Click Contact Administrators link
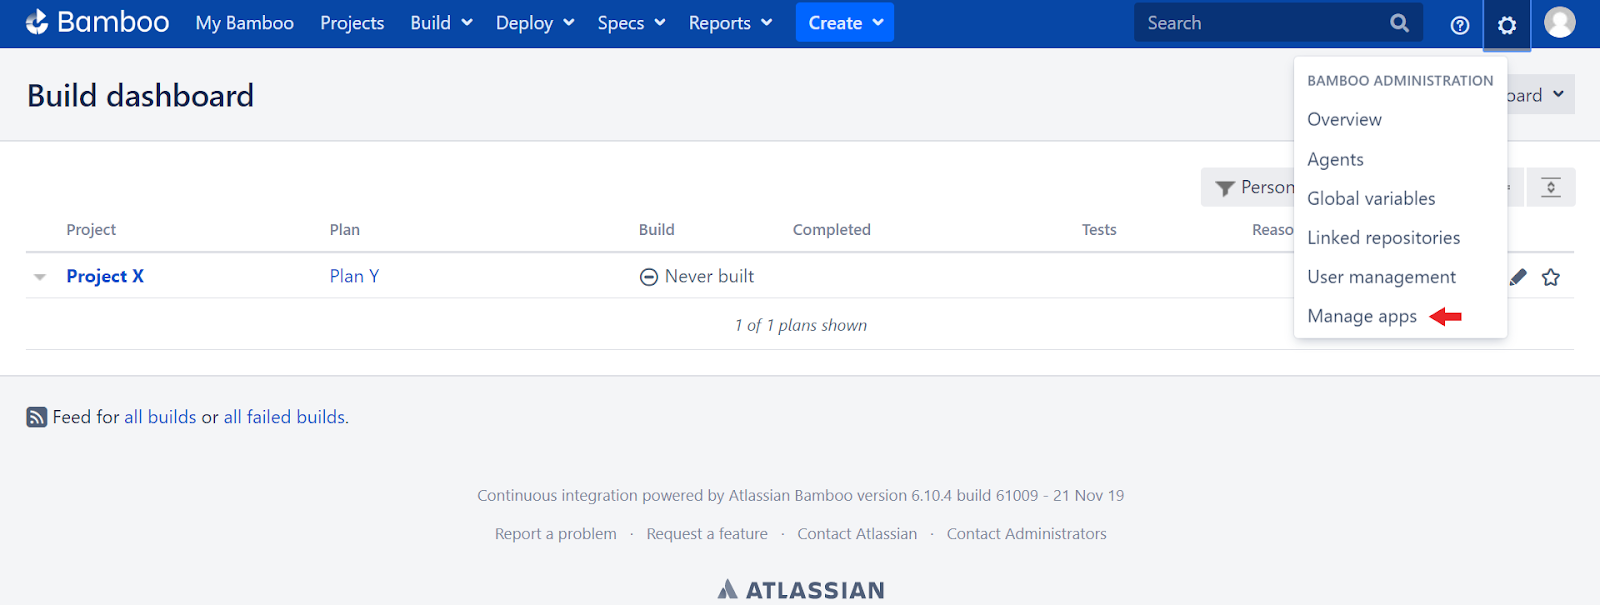 (1027, 534)
